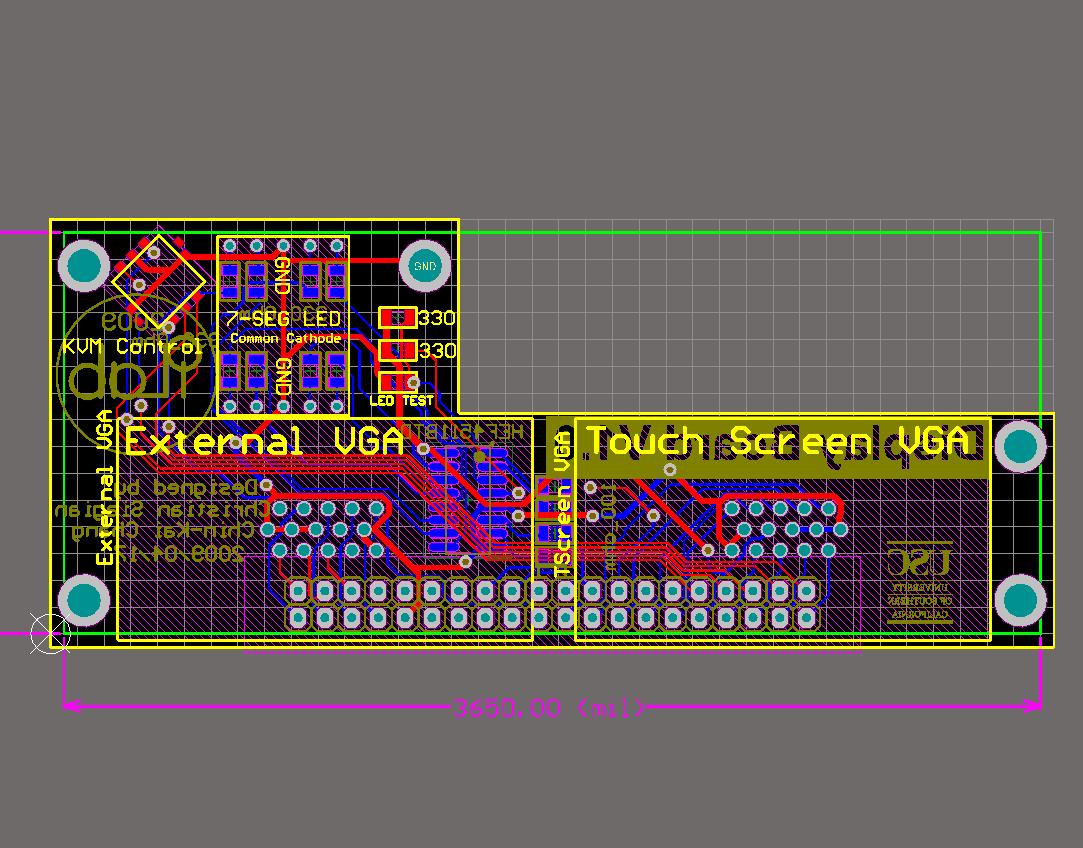Select the LED TEST component footprint

[x=399, y=382]
